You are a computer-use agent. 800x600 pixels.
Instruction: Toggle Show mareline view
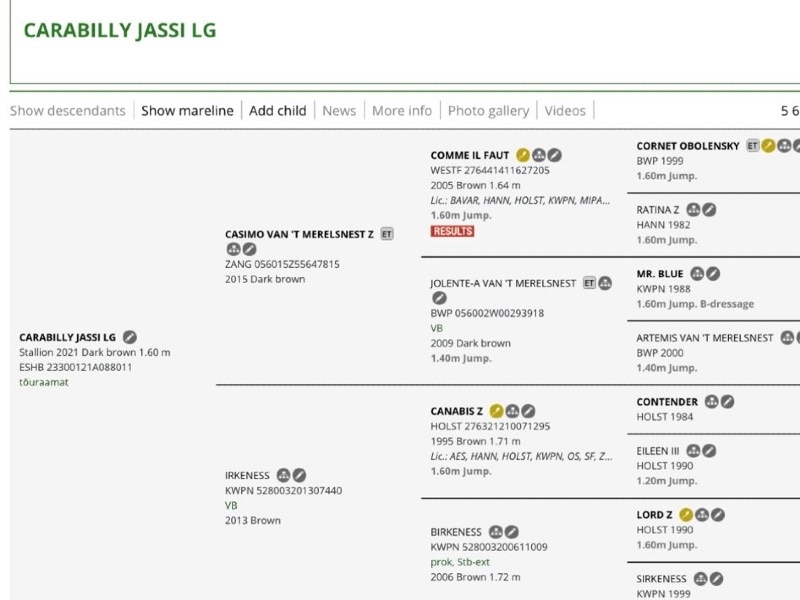pyautogui.click(x=190, y=111)
